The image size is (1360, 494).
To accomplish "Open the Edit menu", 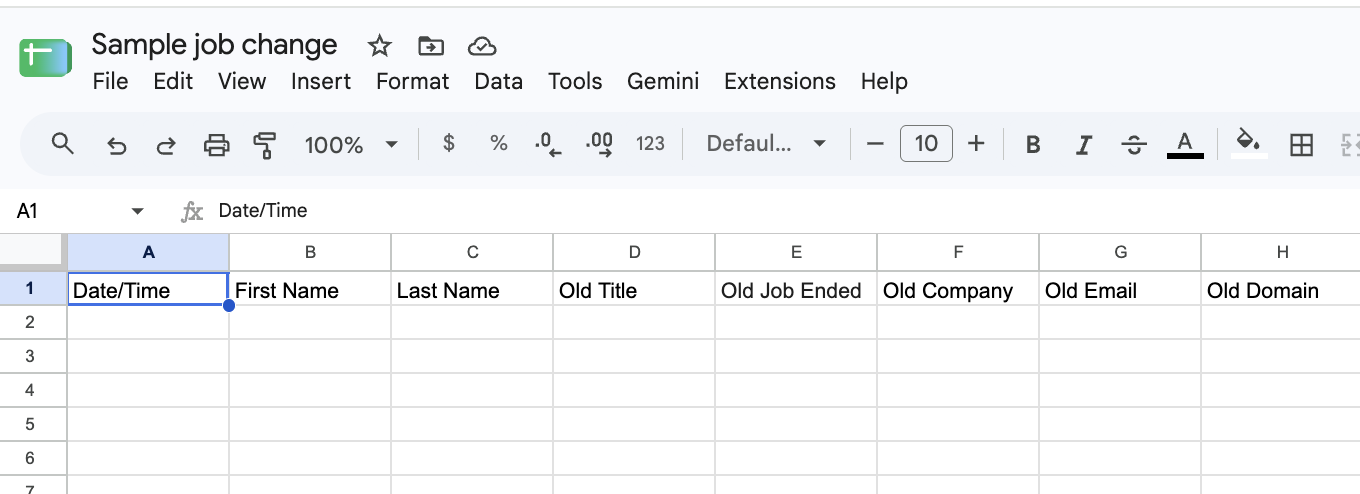I will click(x=173, y=81).
